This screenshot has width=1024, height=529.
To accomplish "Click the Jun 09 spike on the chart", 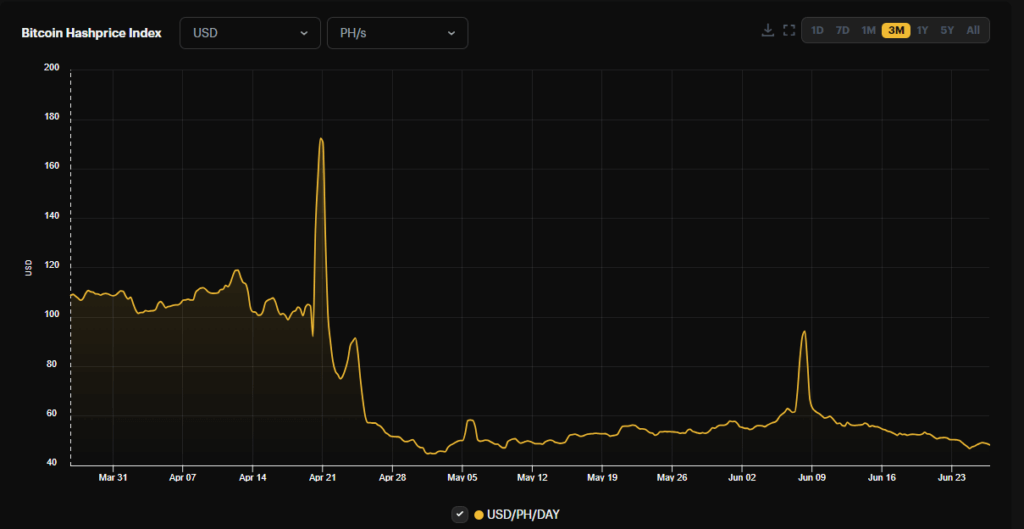I will click(x=804, y=332).
